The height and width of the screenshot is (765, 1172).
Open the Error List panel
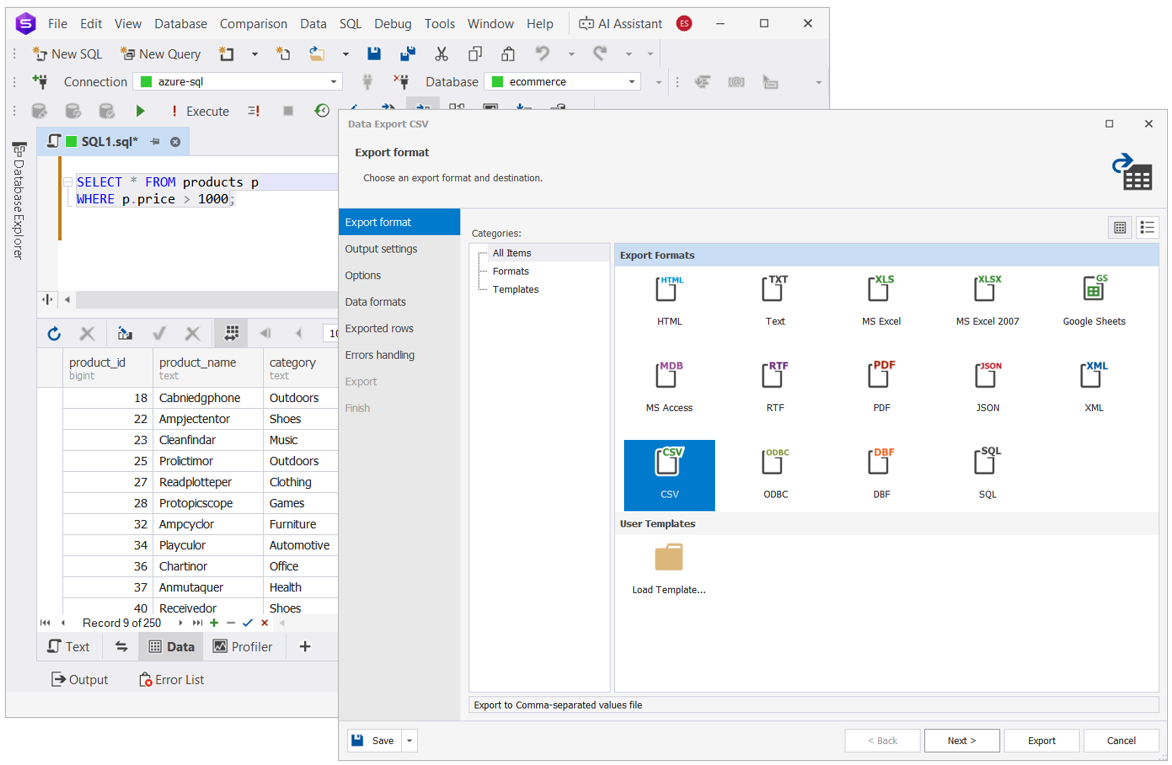171,680
